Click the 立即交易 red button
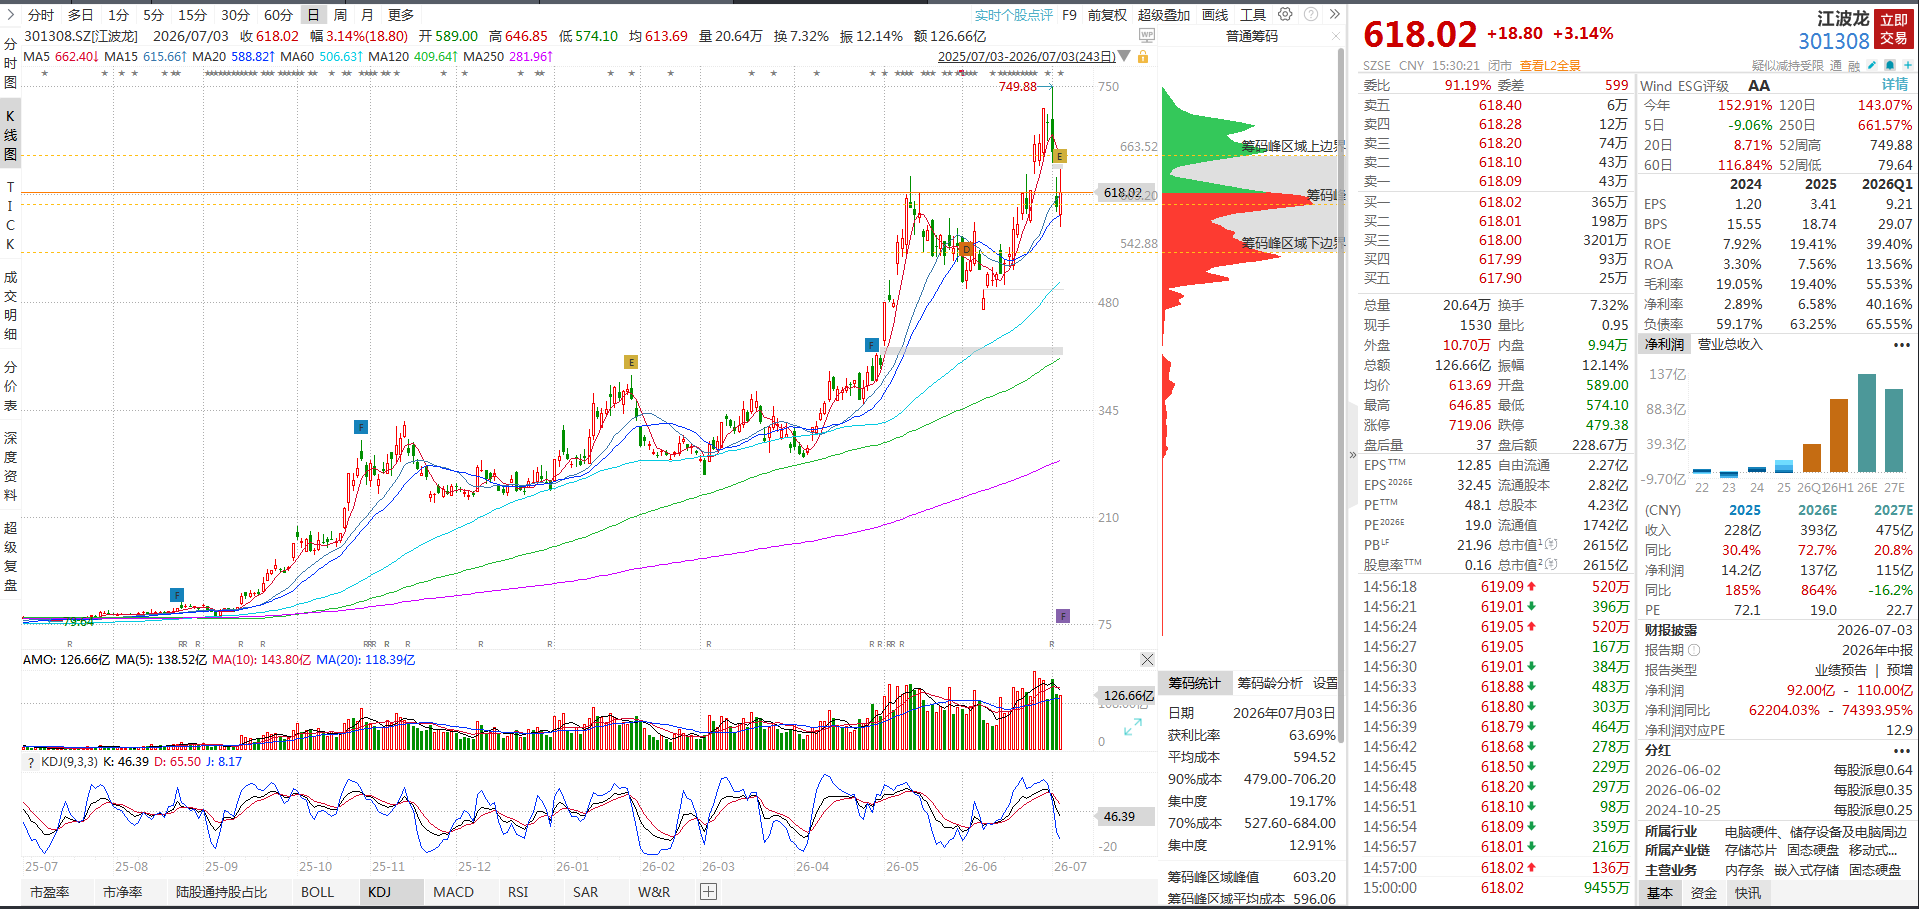The height and width of the screenshot is (909, 1919). click(1894, 29)
